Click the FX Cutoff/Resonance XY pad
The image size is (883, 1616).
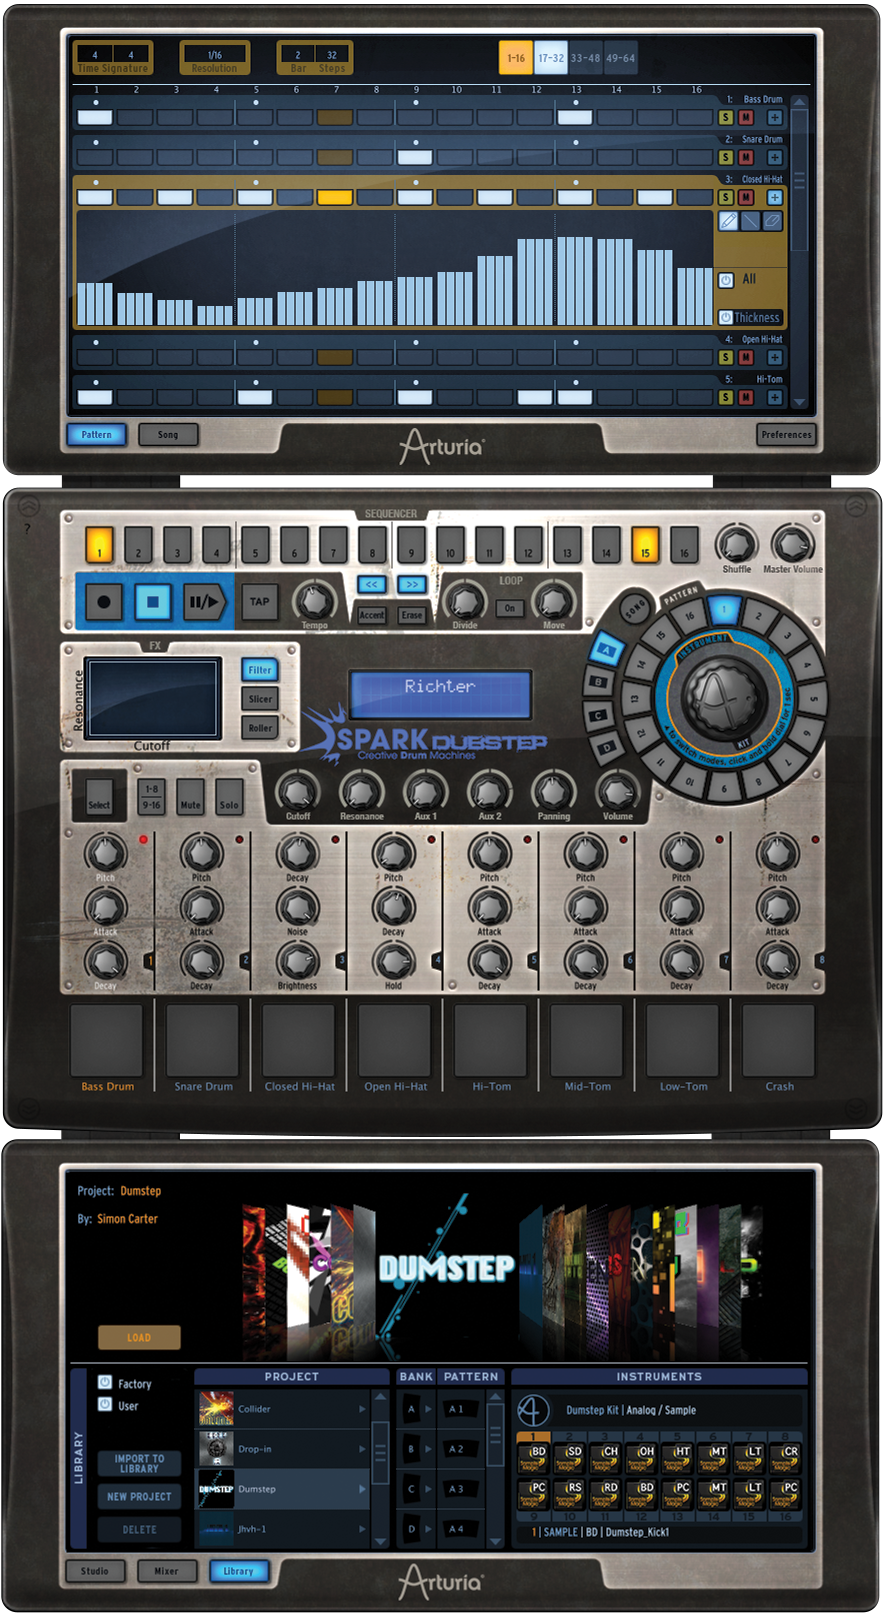(x=153, y=698)
